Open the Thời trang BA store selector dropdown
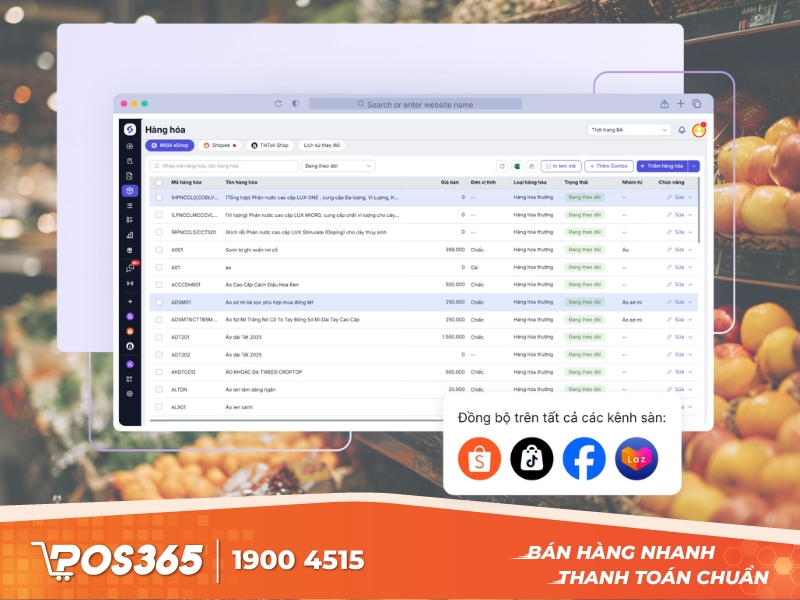 630,131
